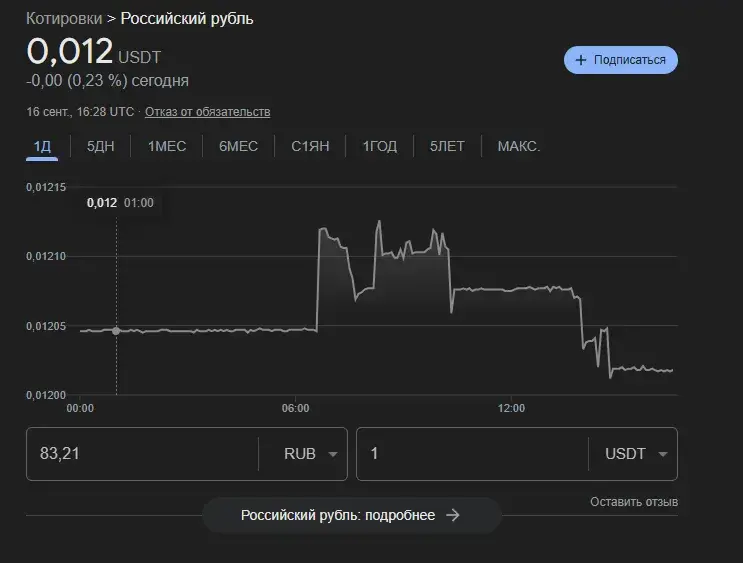Click the Котировки breadcrumb link
This screenshot has height=563, width=743.
[x=64, y=18]
